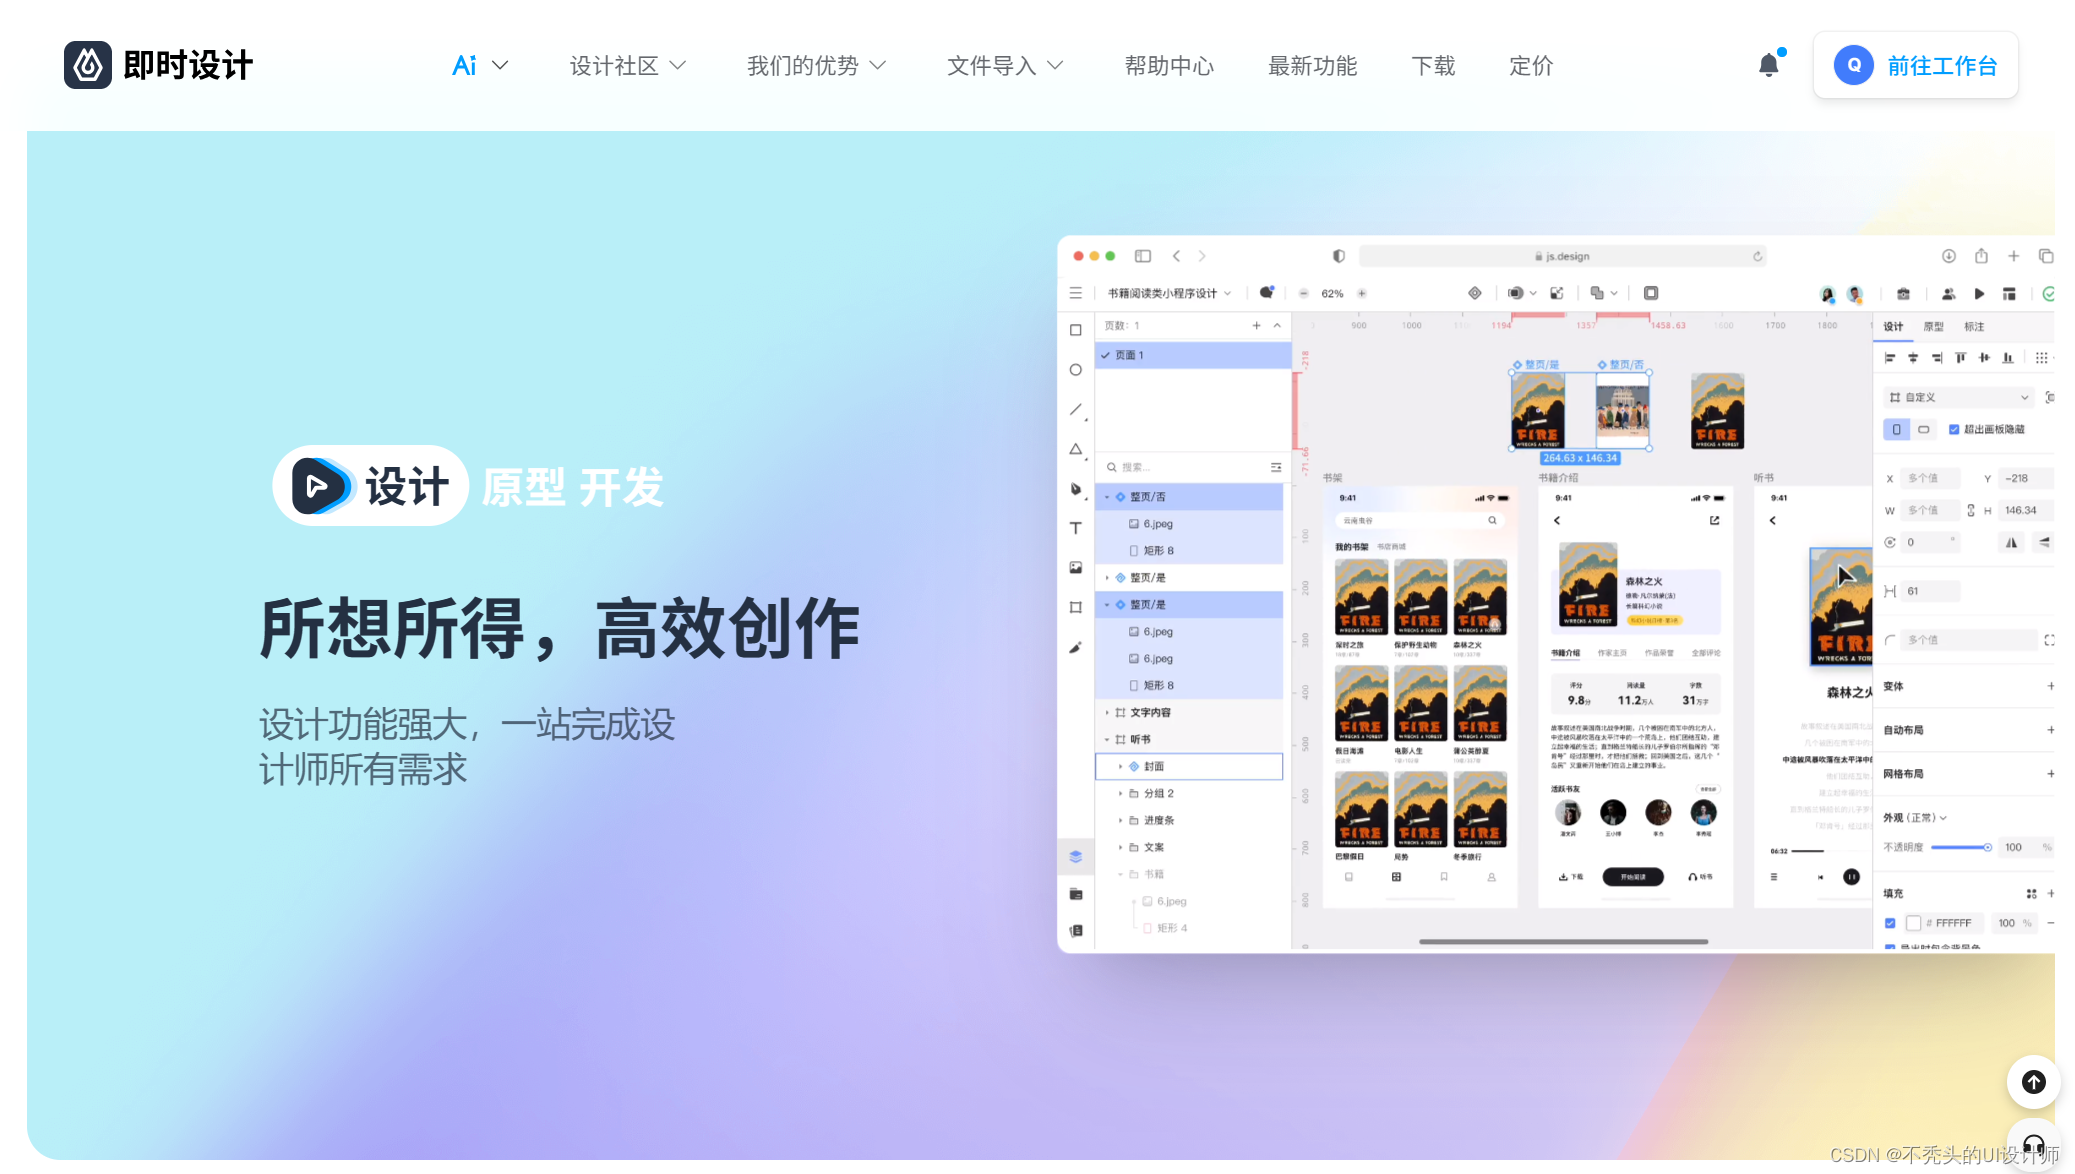The image size is (2075, 1174).
Task: Open 帮助中心 in navigation
Action: coord(1169,66)
